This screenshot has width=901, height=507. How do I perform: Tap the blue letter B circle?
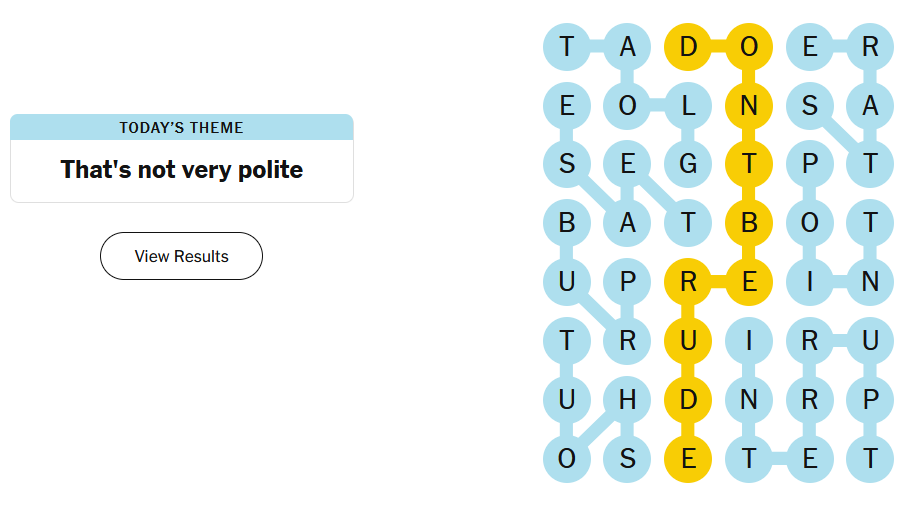[567, 222]
